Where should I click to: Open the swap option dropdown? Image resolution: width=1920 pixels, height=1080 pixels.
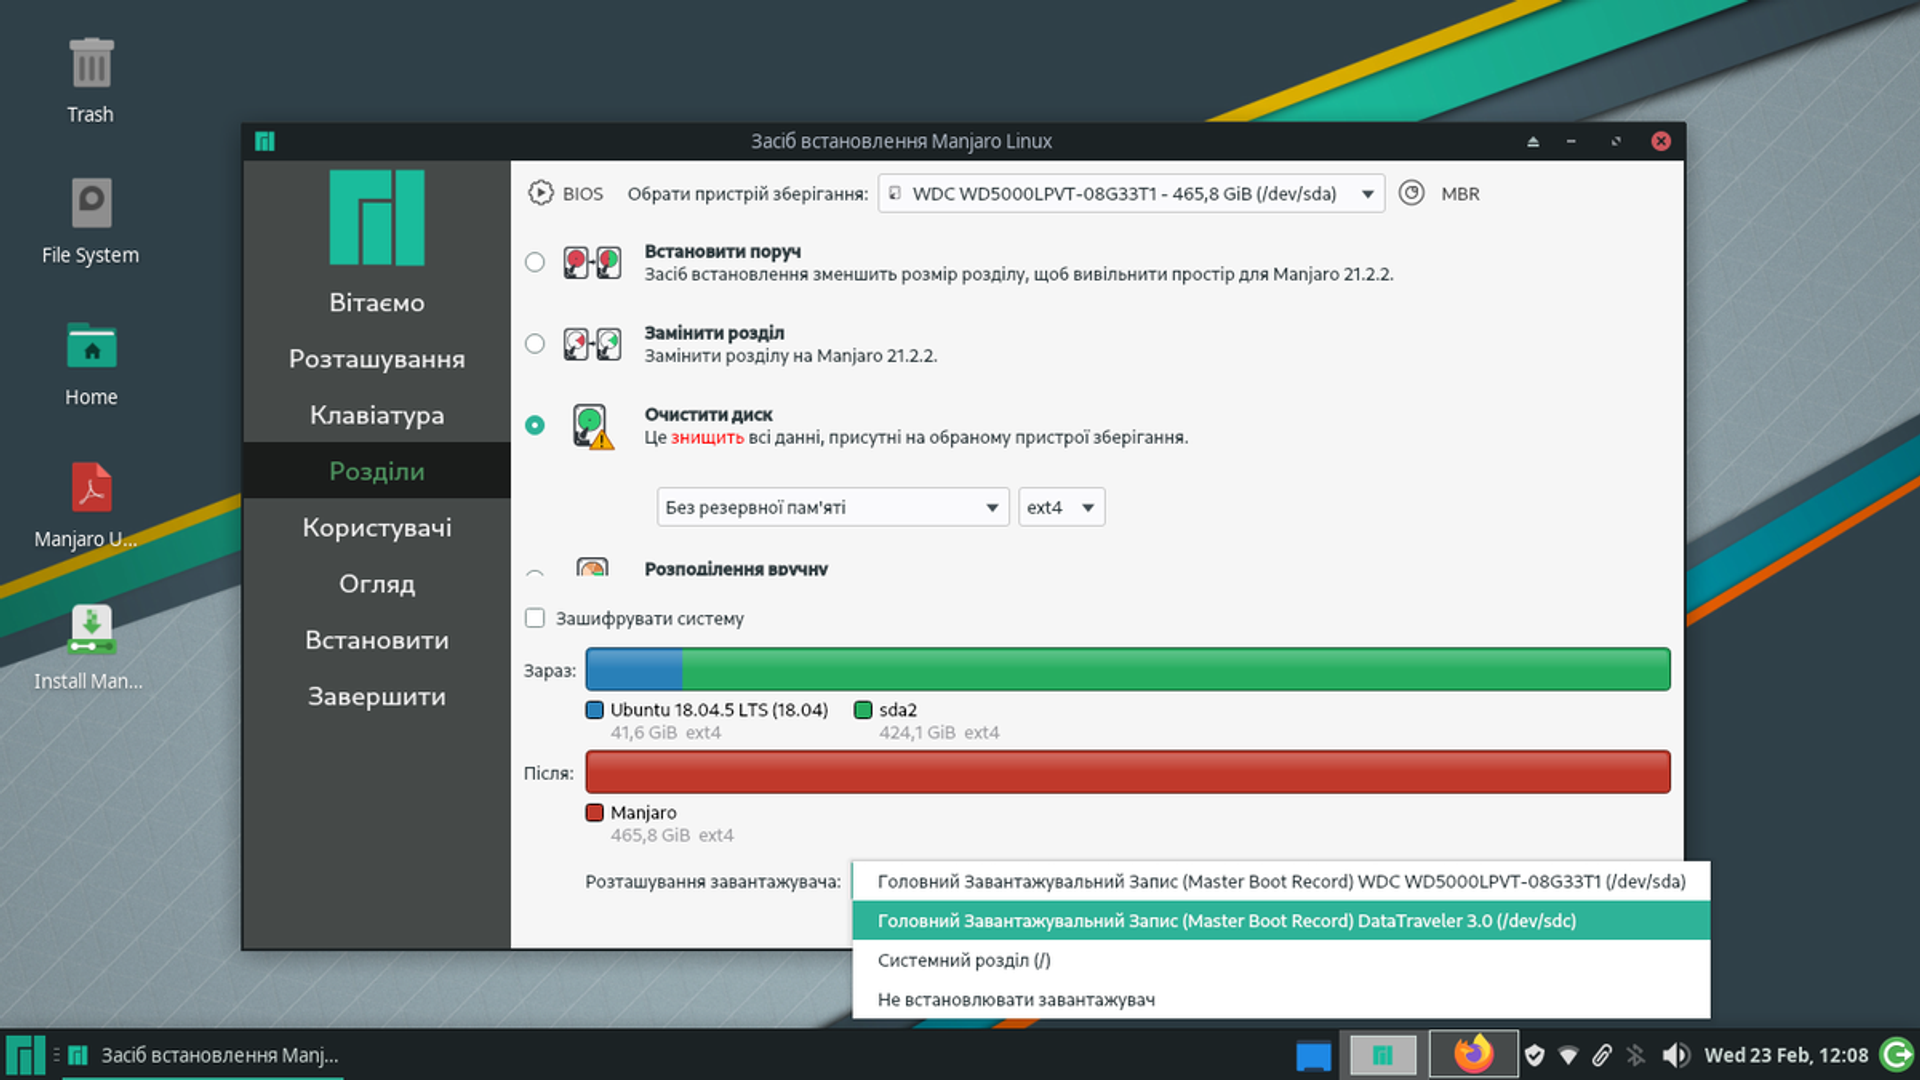click(833, 507)
